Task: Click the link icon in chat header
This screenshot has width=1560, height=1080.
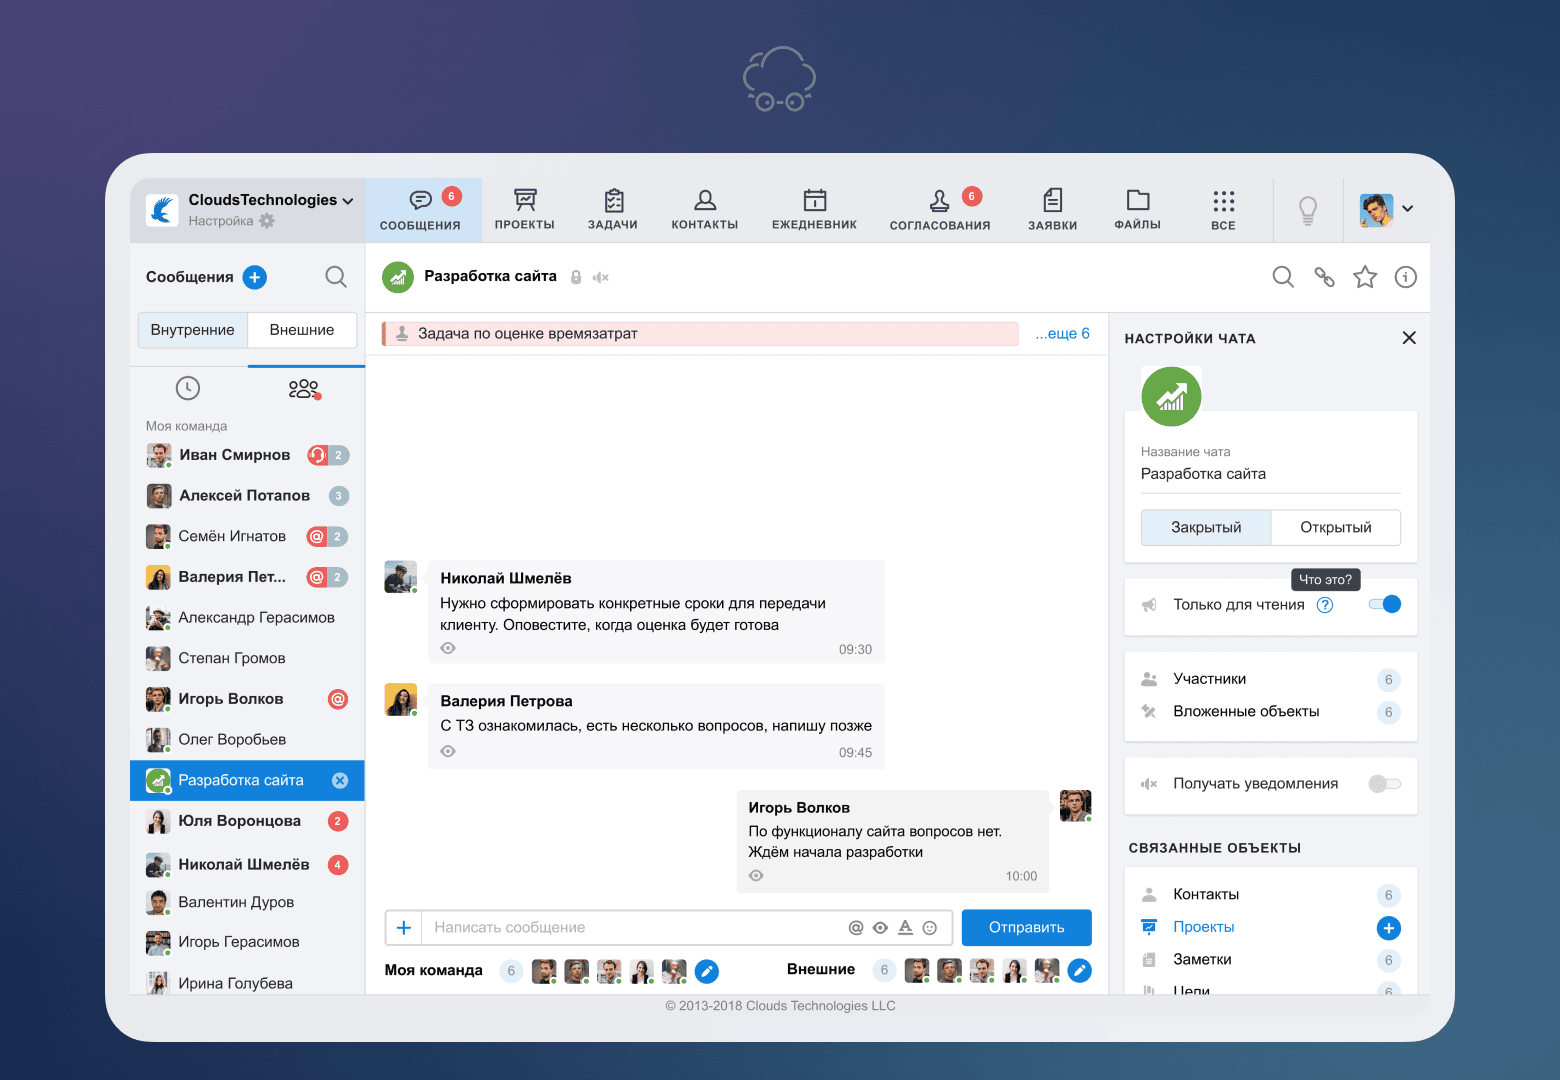Action: (x=1324, y=277)
